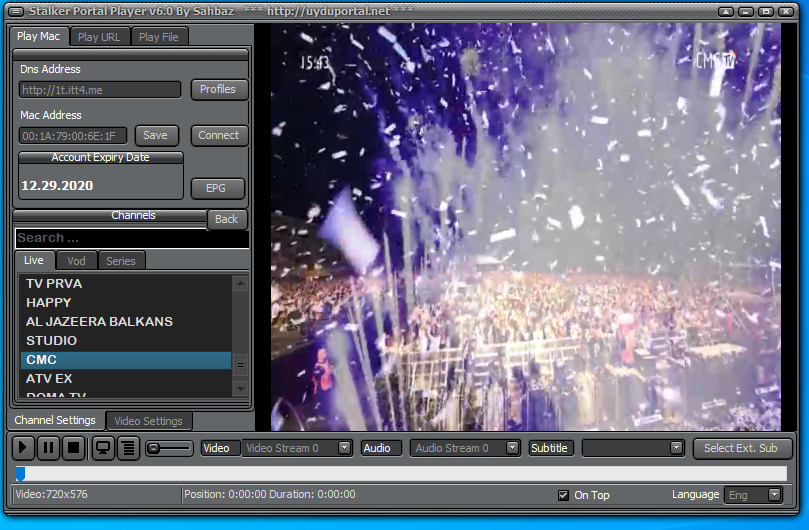Image resolution: width=809 pixels, height=530 pixels.
Task: Stop the video playback
Action: [73, 447]
